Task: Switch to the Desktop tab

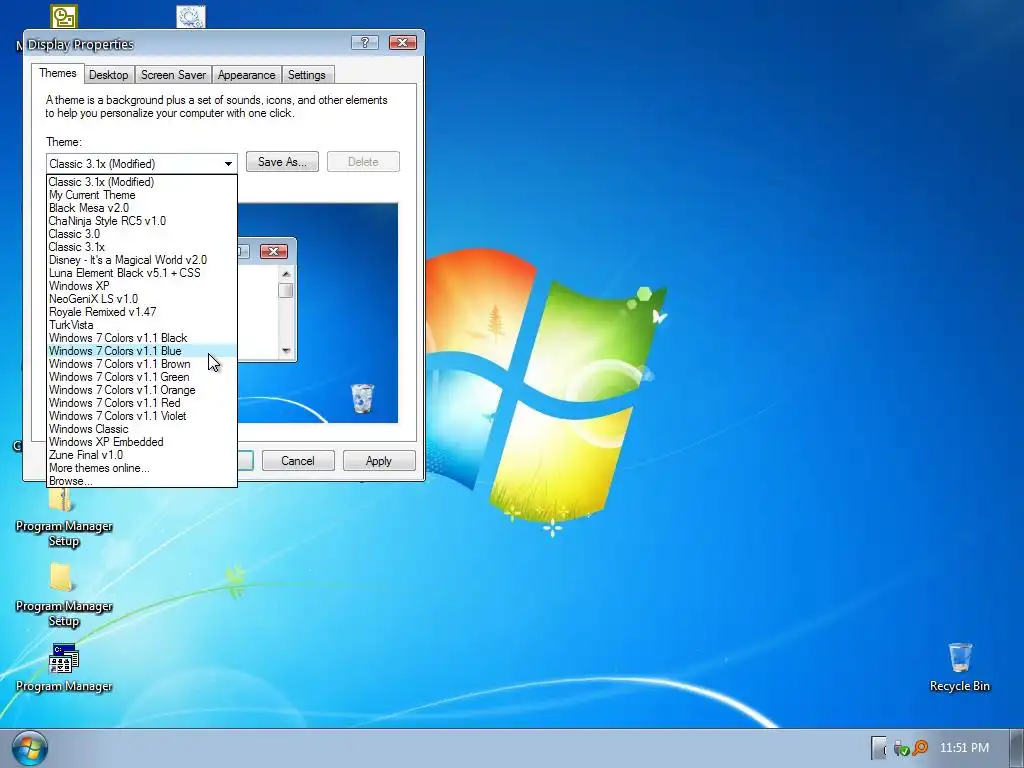Action: tap(108, 74)
